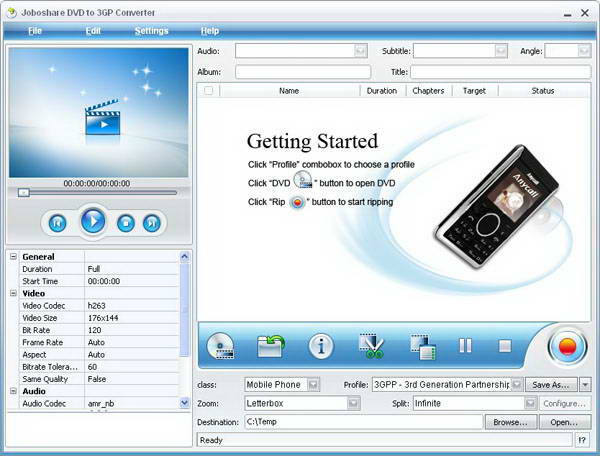This screenshot has height=456, width=600.
Task: Click the previous chapter playback button
Action: click(x=57, y=223)
